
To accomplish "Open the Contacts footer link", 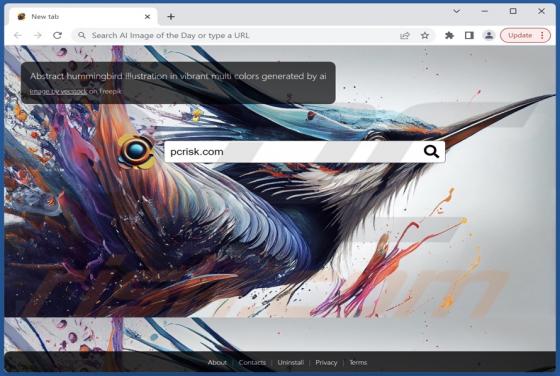I will (x=252, y=362).
